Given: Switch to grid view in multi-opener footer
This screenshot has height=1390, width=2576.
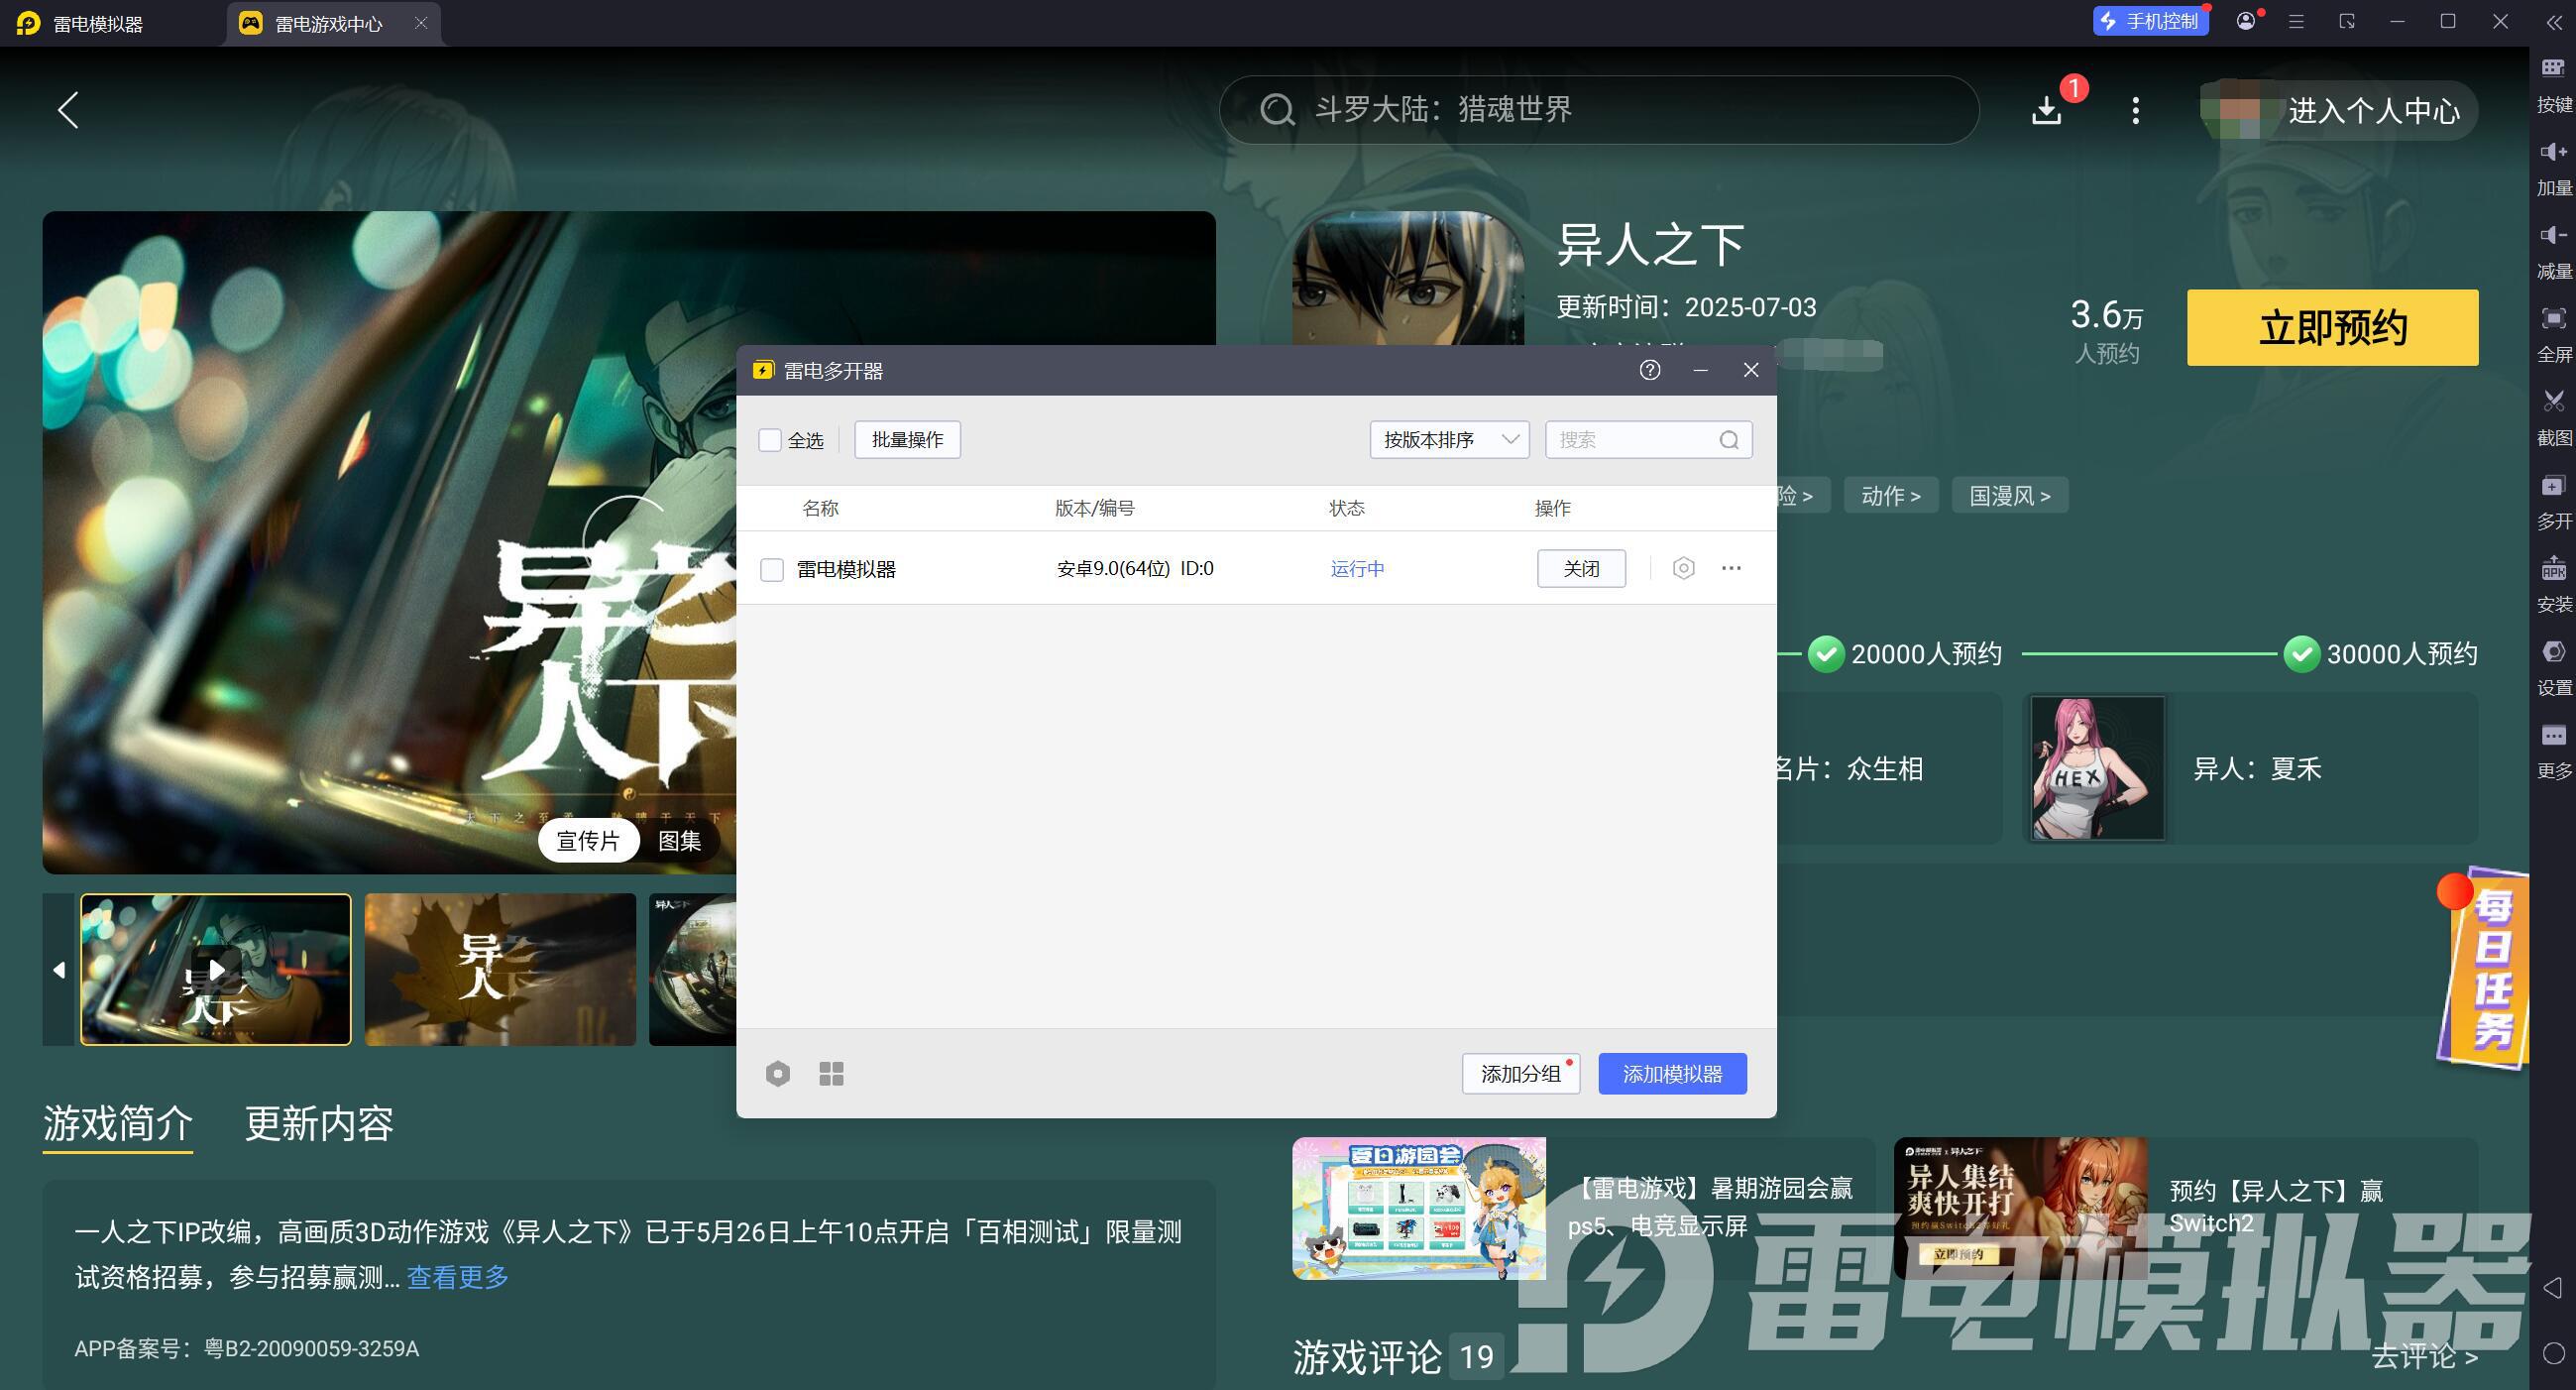Looking at the screenshot, I should click(x=831, y=1073).
